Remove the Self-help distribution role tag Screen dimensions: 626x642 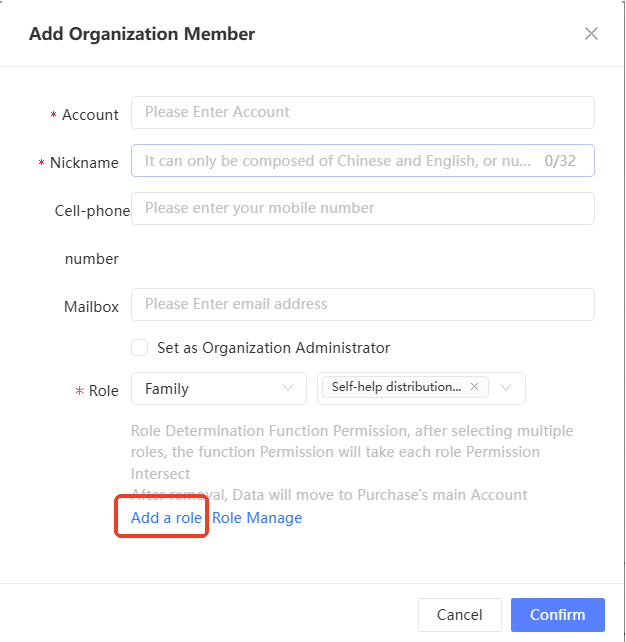click(474, 387)
